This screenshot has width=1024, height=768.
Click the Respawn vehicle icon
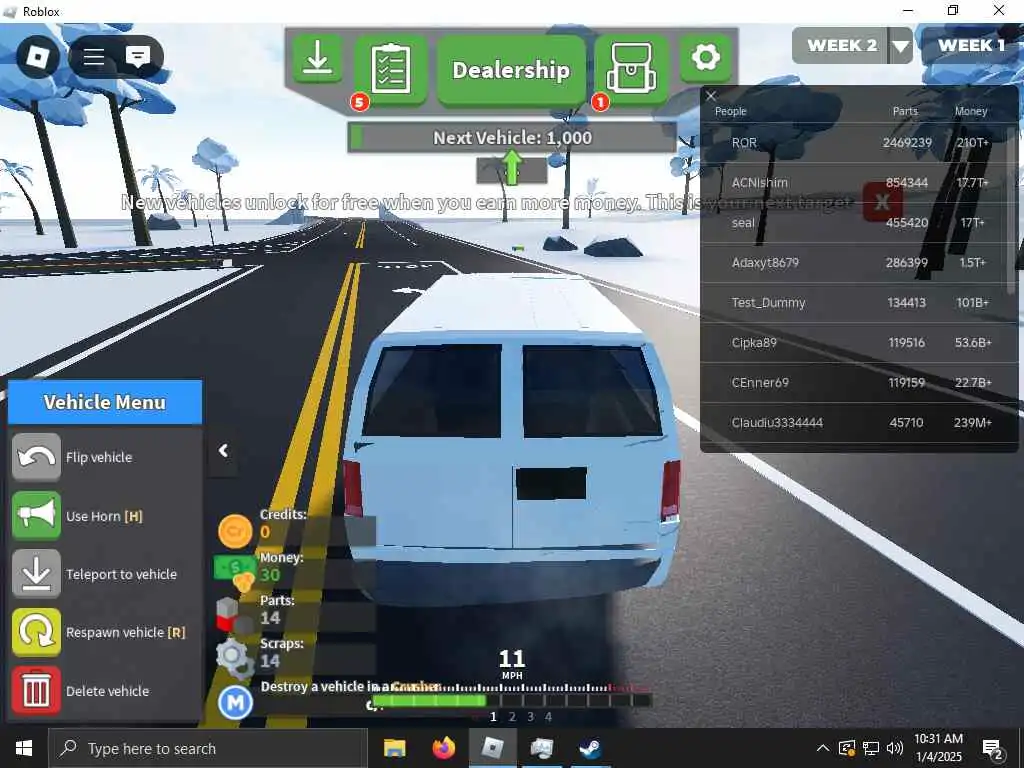(x=37, y=632)
